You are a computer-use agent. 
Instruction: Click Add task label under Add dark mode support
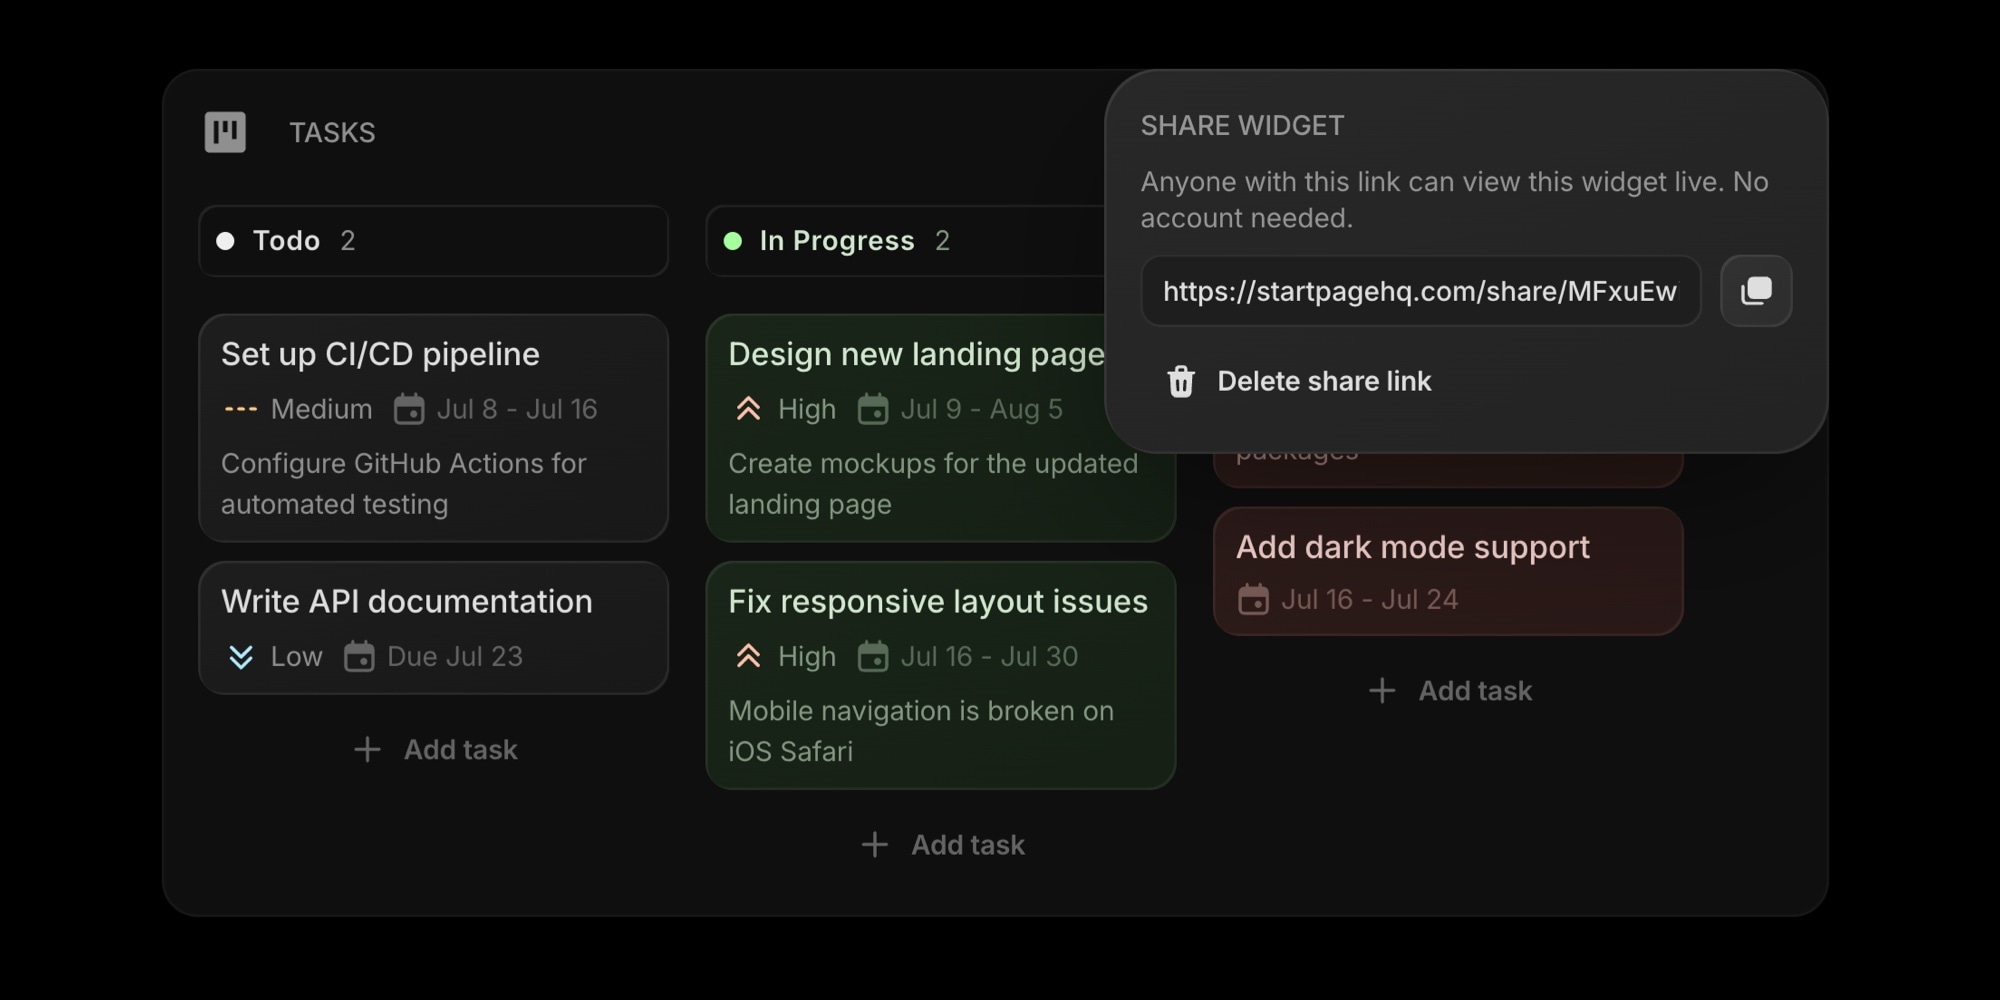[1475, 691]
